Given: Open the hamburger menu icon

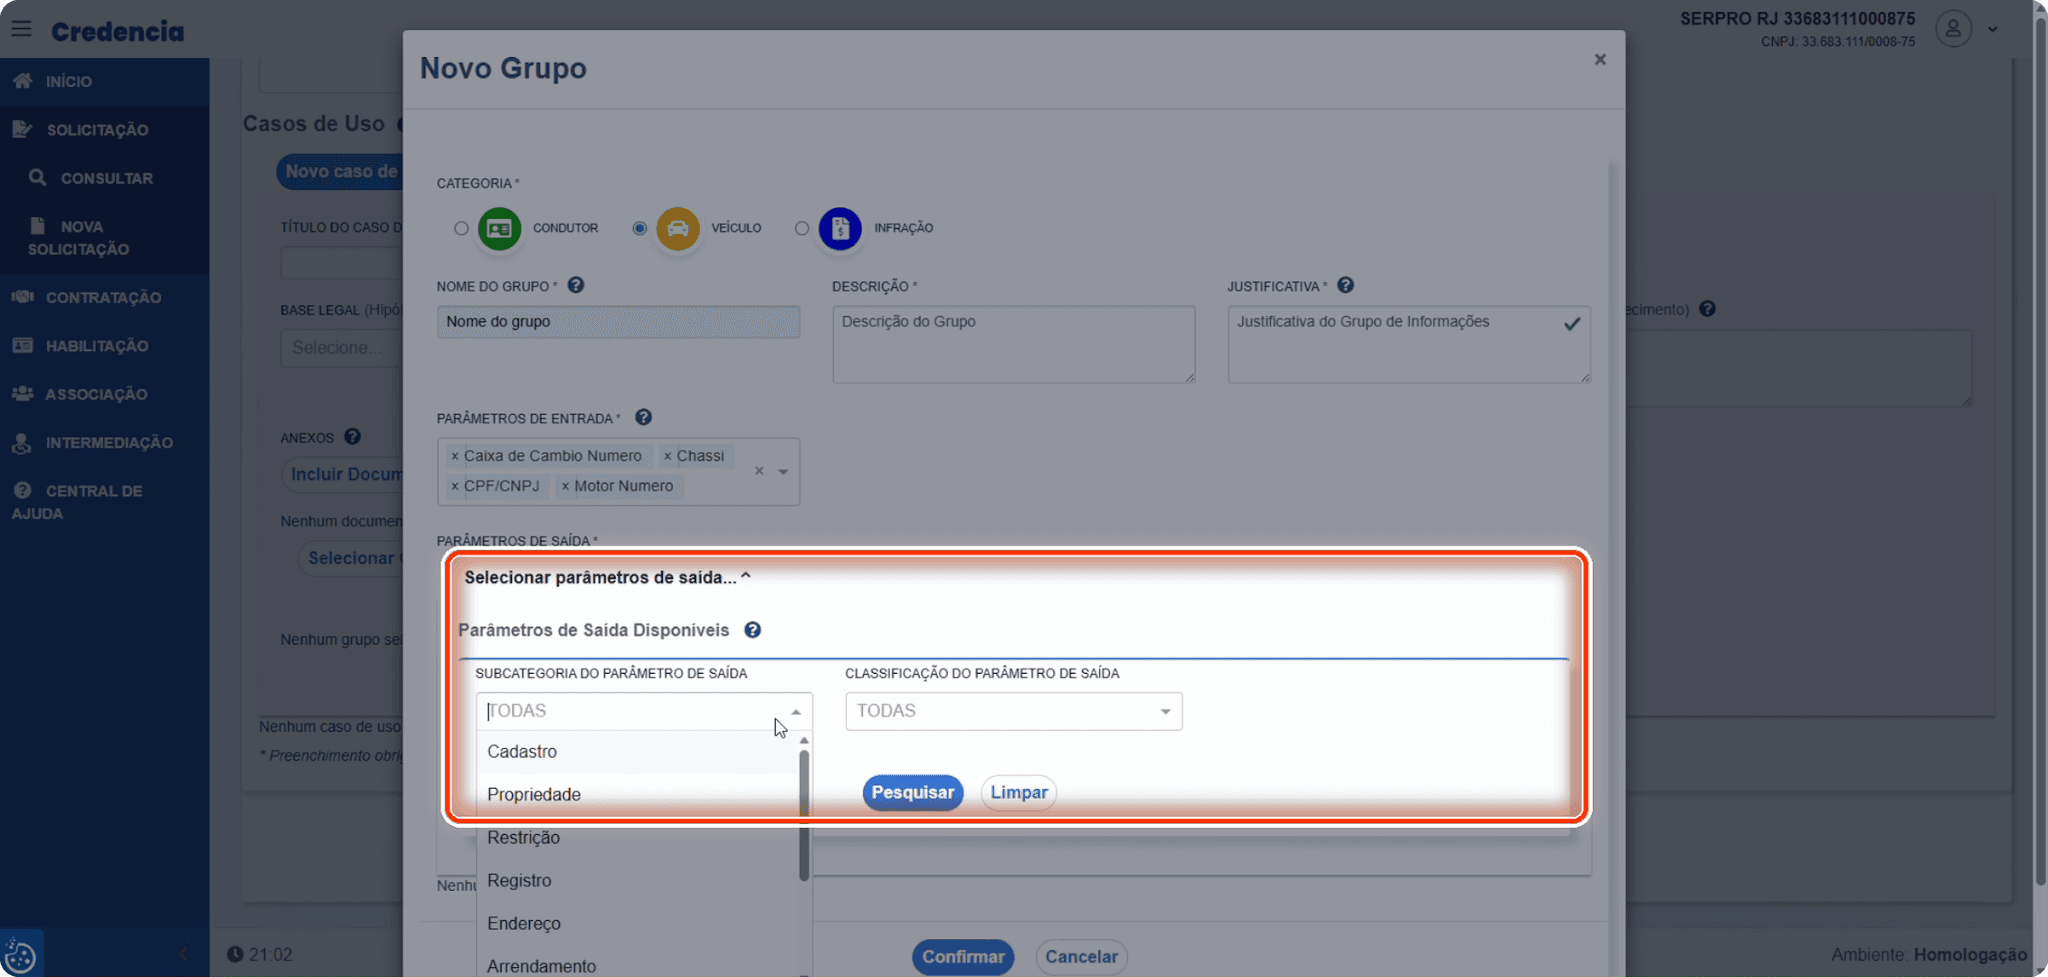Looking at the screenshot, I should coord(21,29).
